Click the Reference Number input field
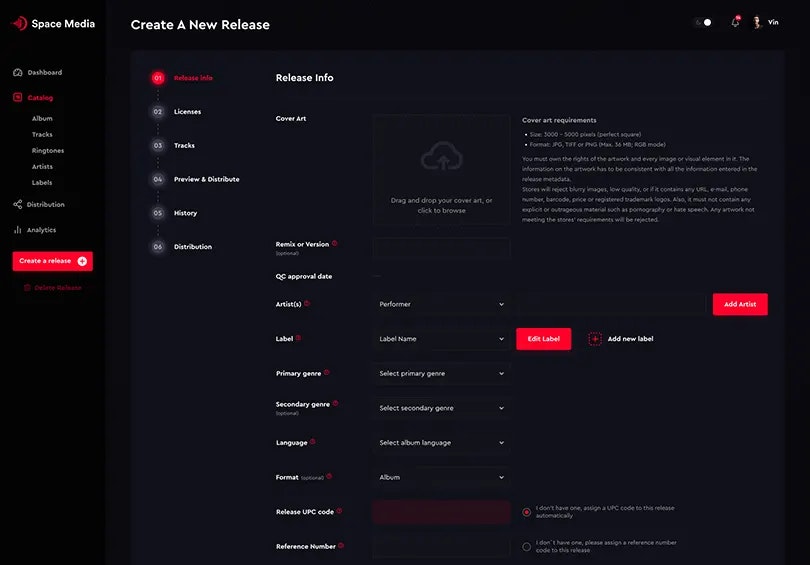Screen dimensions: 810x565 click(441, 546)
